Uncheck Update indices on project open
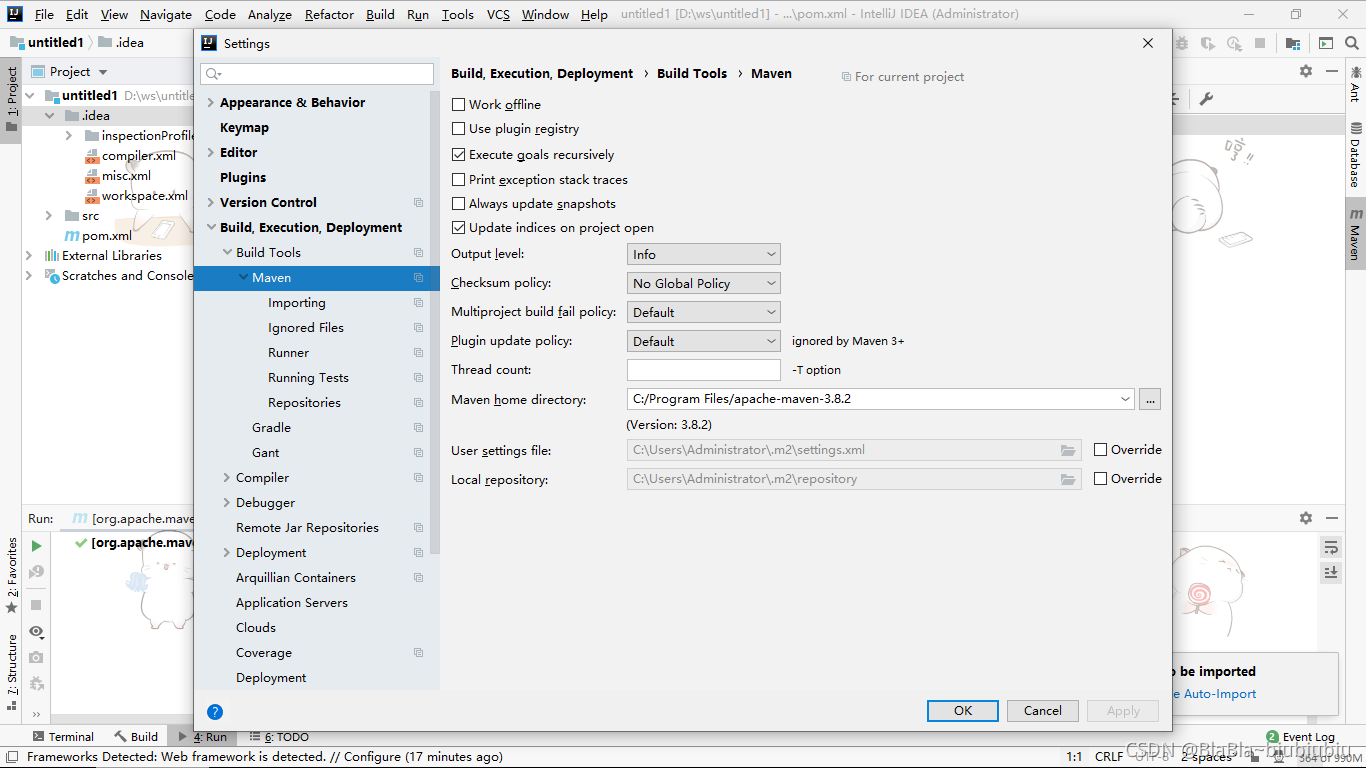Viewport: 1366px width, 768px height. click(459, 228)
